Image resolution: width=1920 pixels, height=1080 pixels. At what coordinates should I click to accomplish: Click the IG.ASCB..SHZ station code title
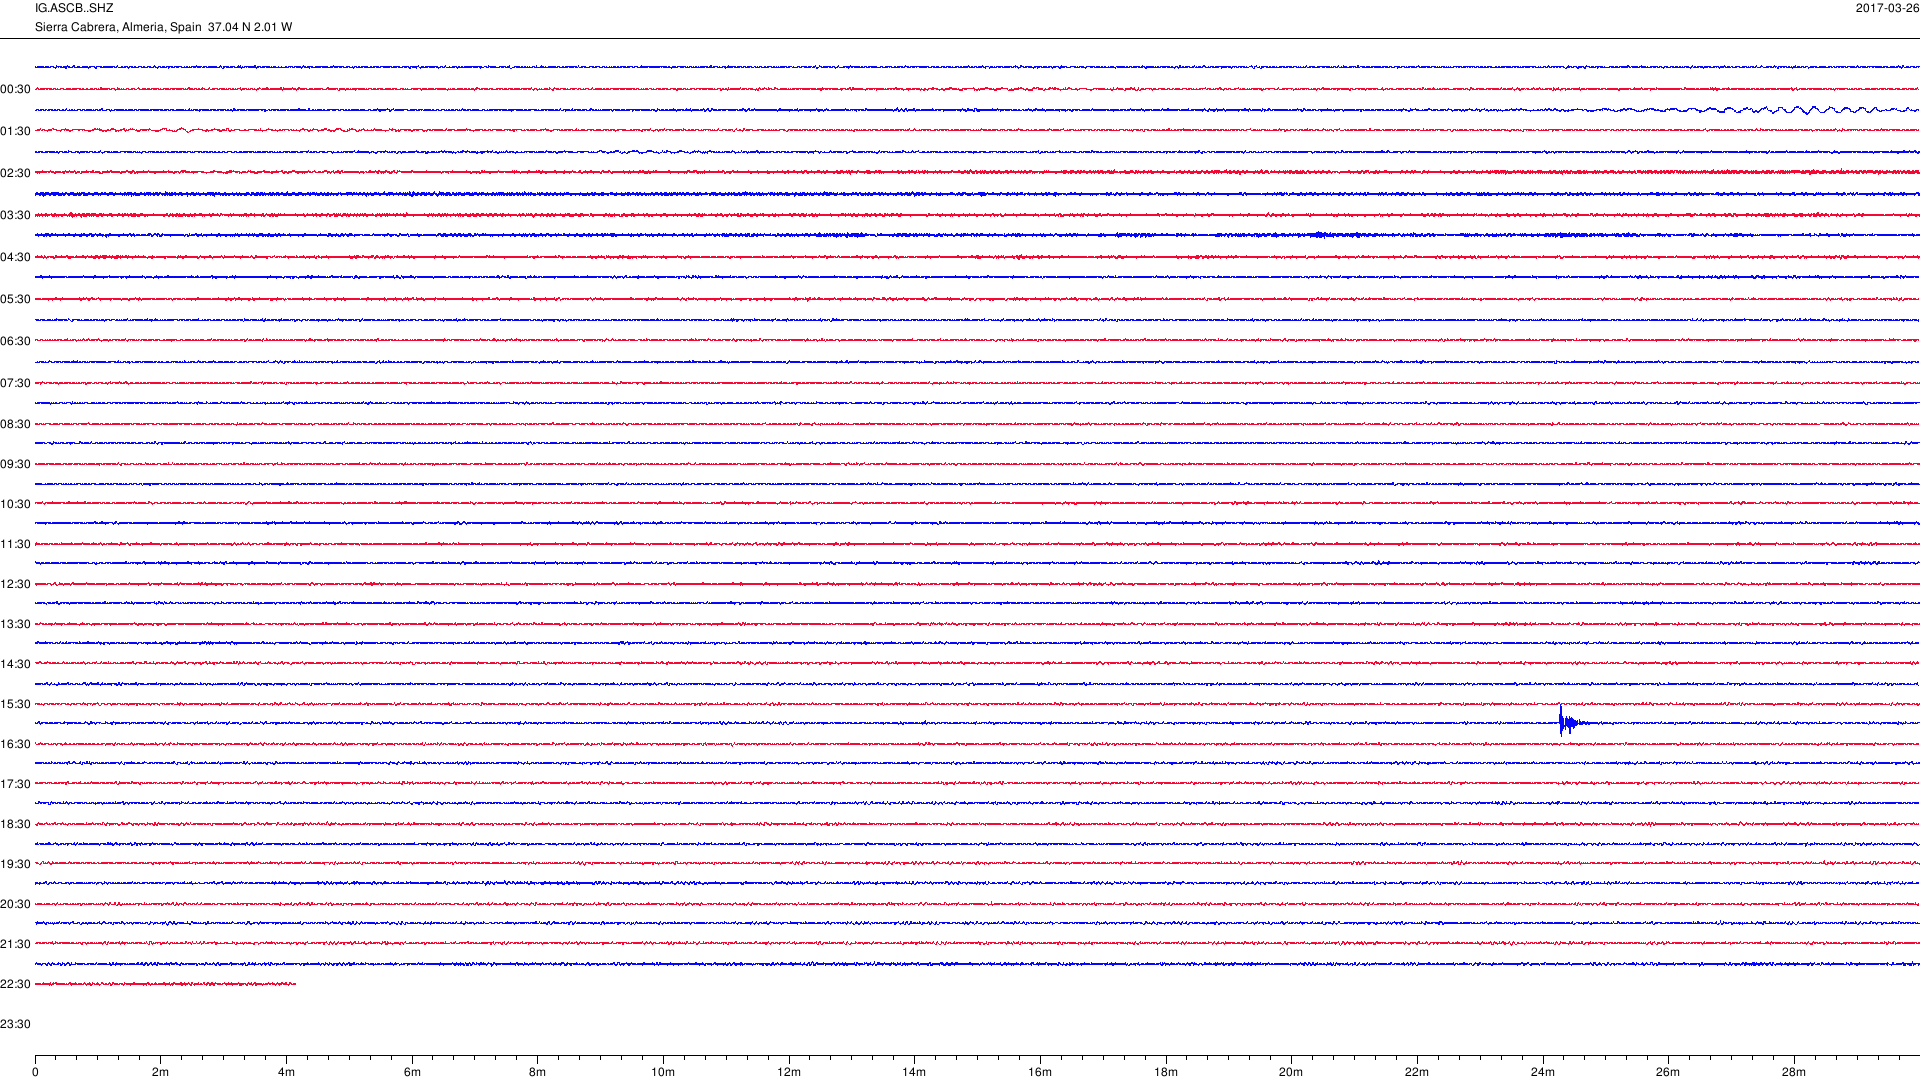click(74, 8)
